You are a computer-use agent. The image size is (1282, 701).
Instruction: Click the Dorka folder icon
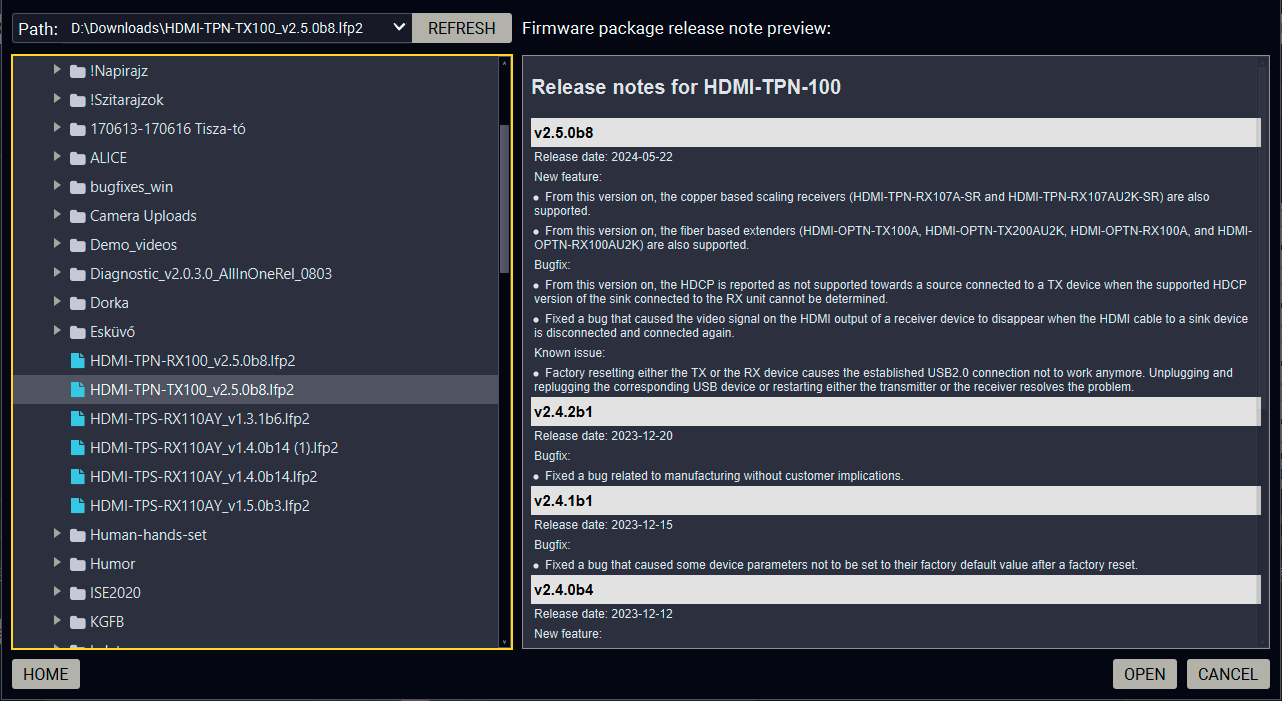(78, 303)
